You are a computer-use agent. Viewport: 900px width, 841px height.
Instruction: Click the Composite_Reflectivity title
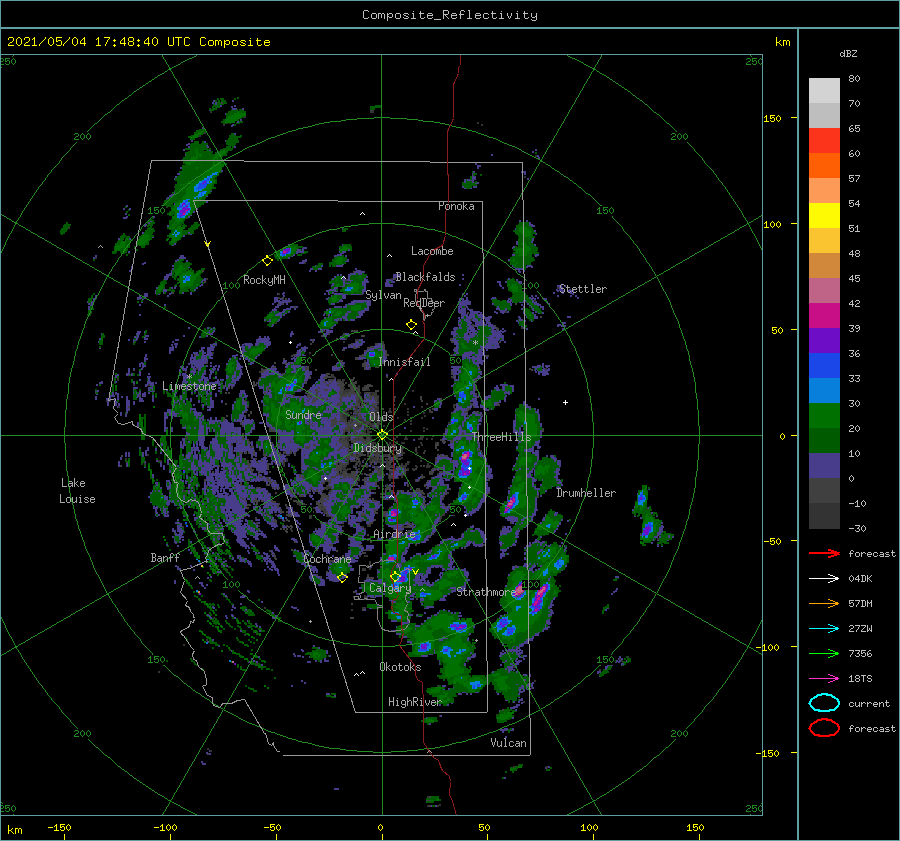click(x=450, y=15)
